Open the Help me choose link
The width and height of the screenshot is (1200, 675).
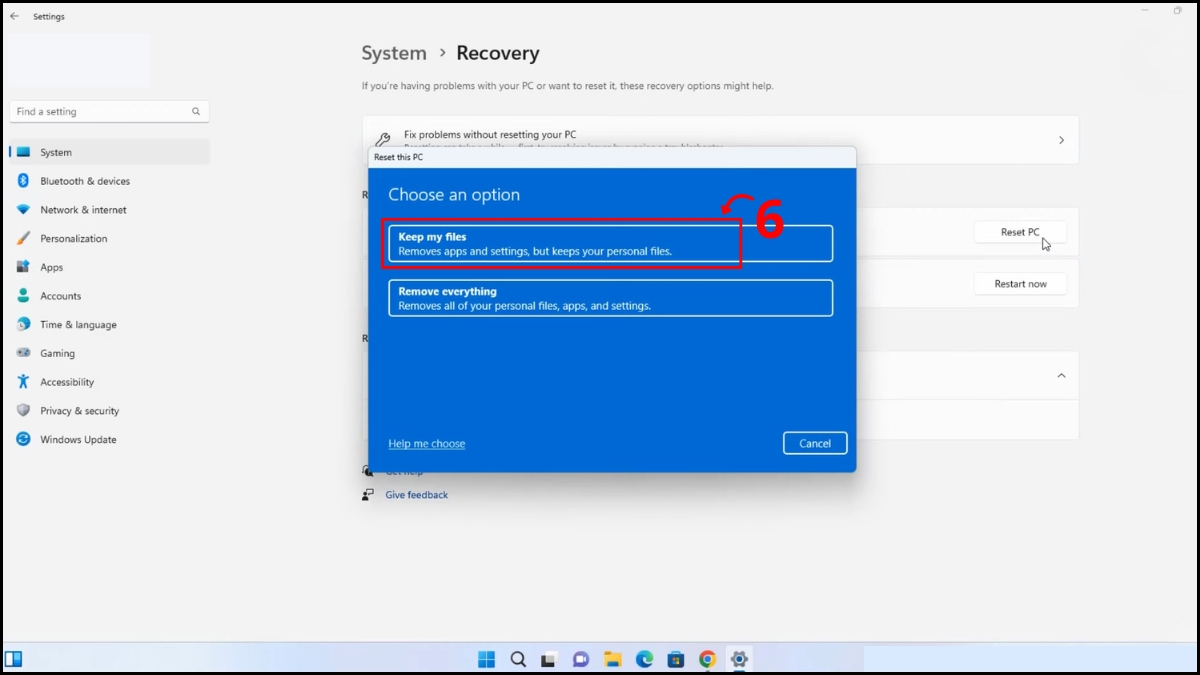pyautogui.click(x=426, y=443)
